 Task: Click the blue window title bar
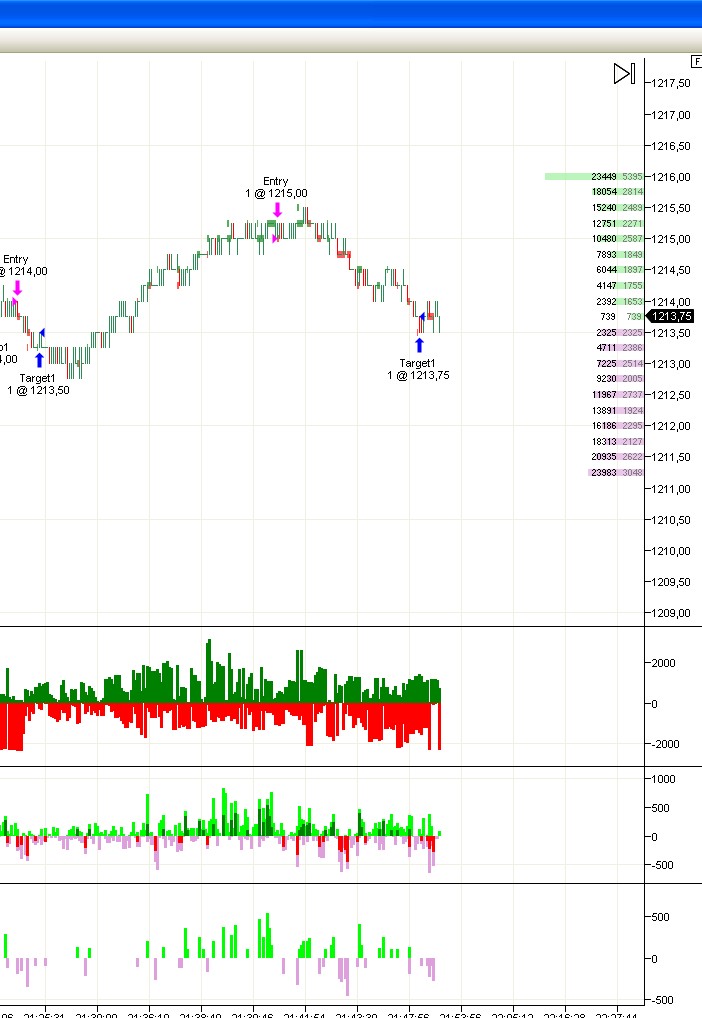point(351,13)
